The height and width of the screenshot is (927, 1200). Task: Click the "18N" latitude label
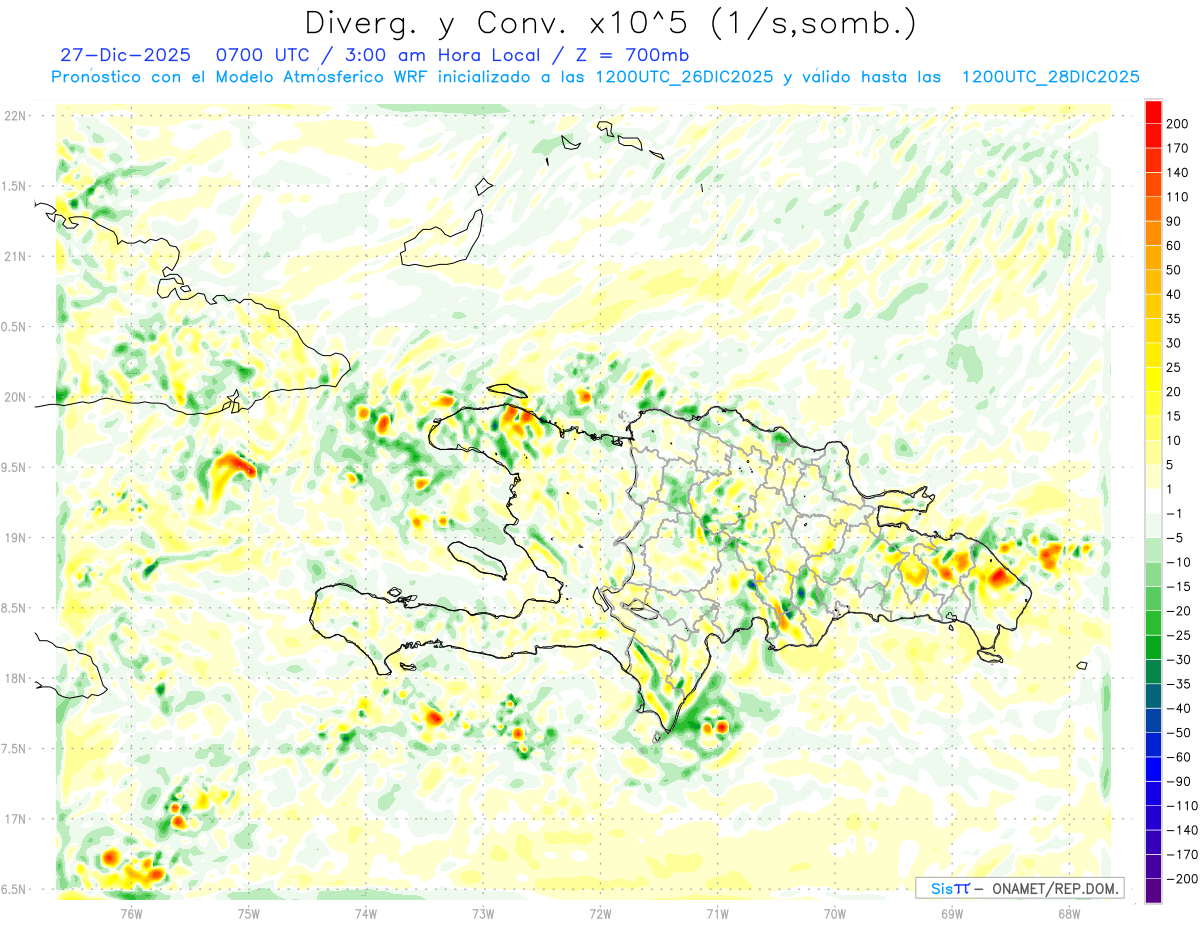click(15, 678)
